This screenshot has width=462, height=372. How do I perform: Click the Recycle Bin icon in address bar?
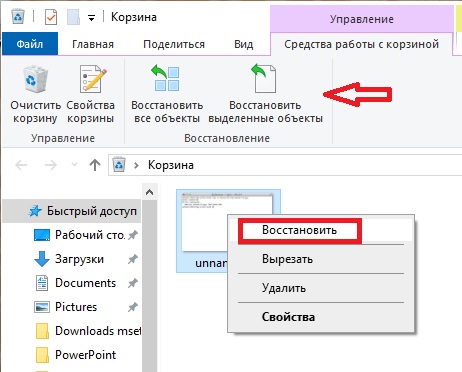119,165
